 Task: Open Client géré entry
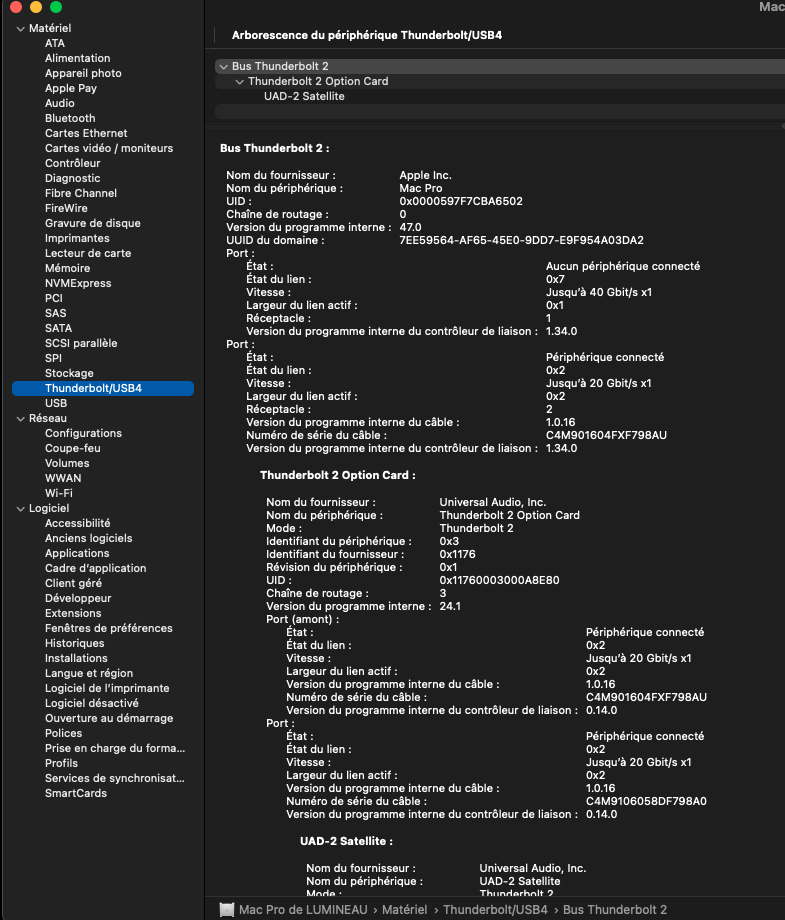click(73, 583)
